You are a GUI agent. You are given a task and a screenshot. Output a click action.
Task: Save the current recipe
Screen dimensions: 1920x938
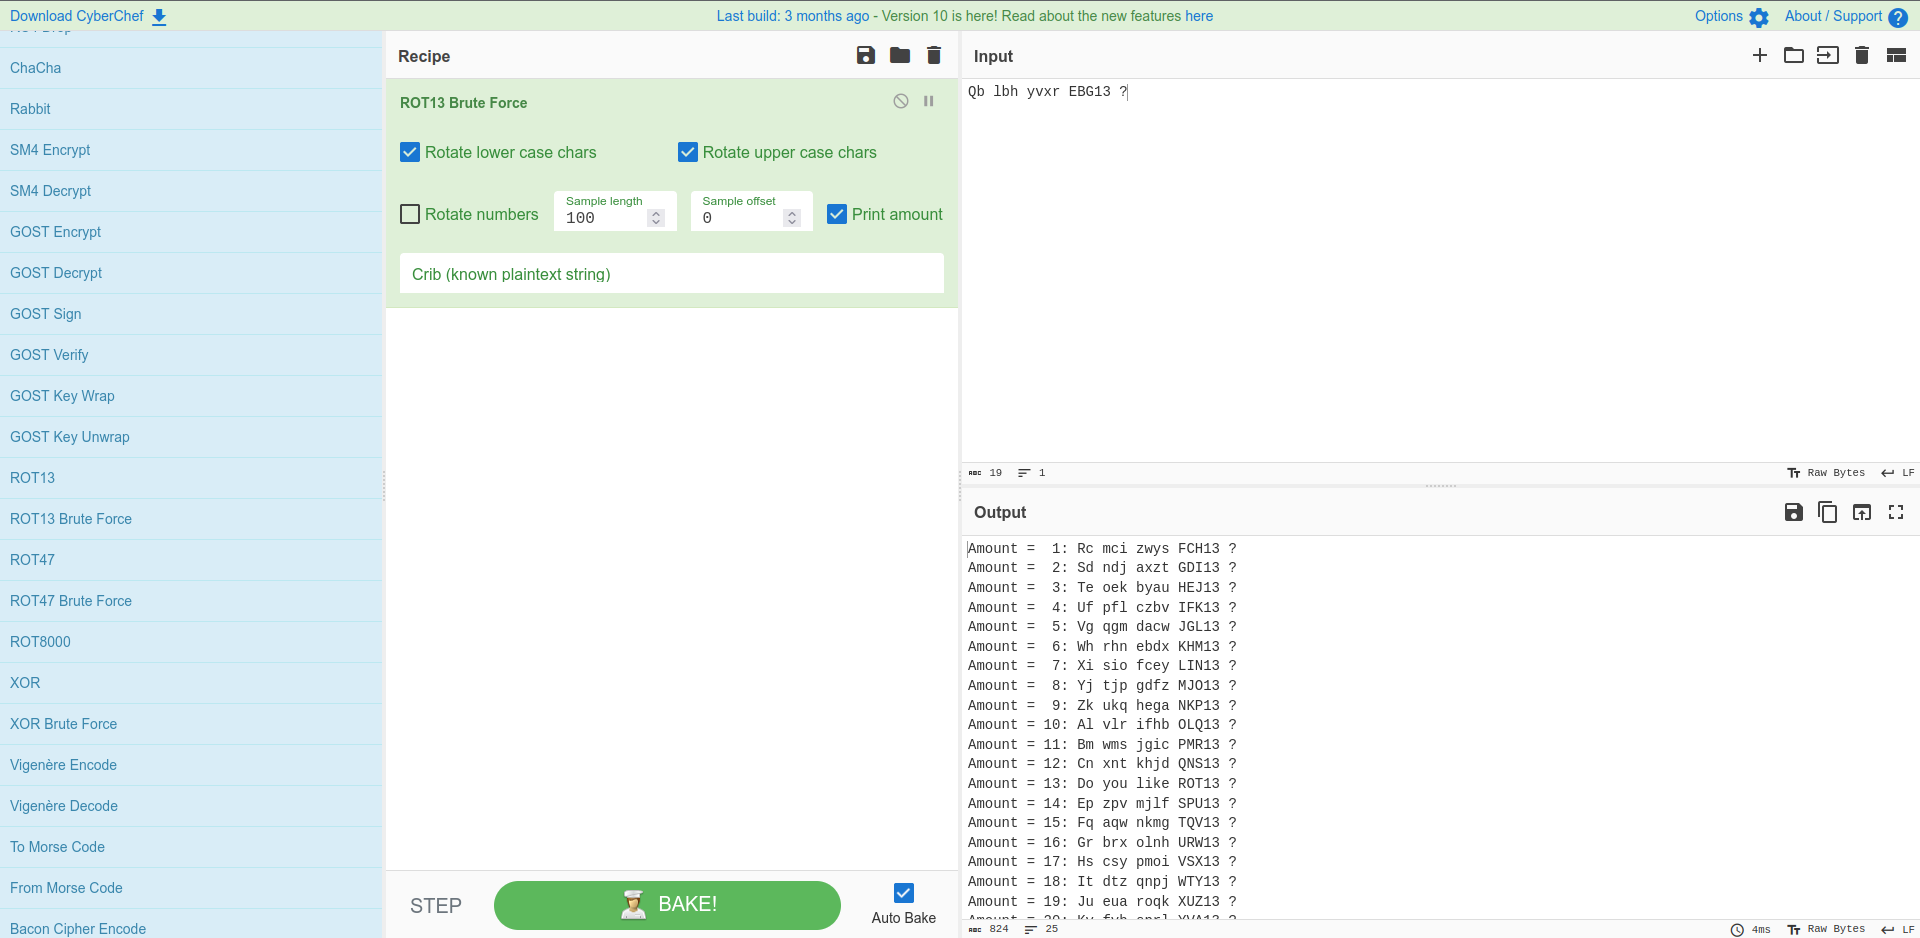pyautogui.click(x=866, y=56)
